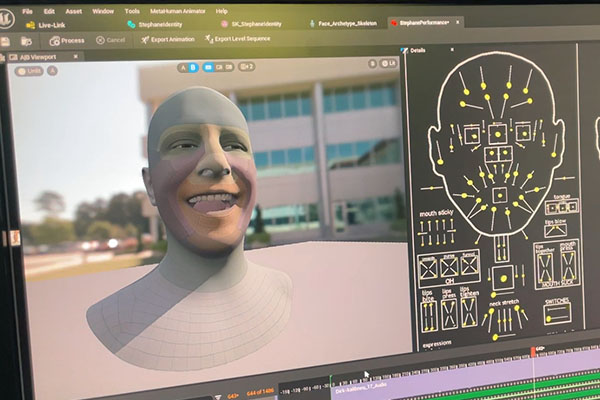Click the tongue control box

tap(562, 208)
